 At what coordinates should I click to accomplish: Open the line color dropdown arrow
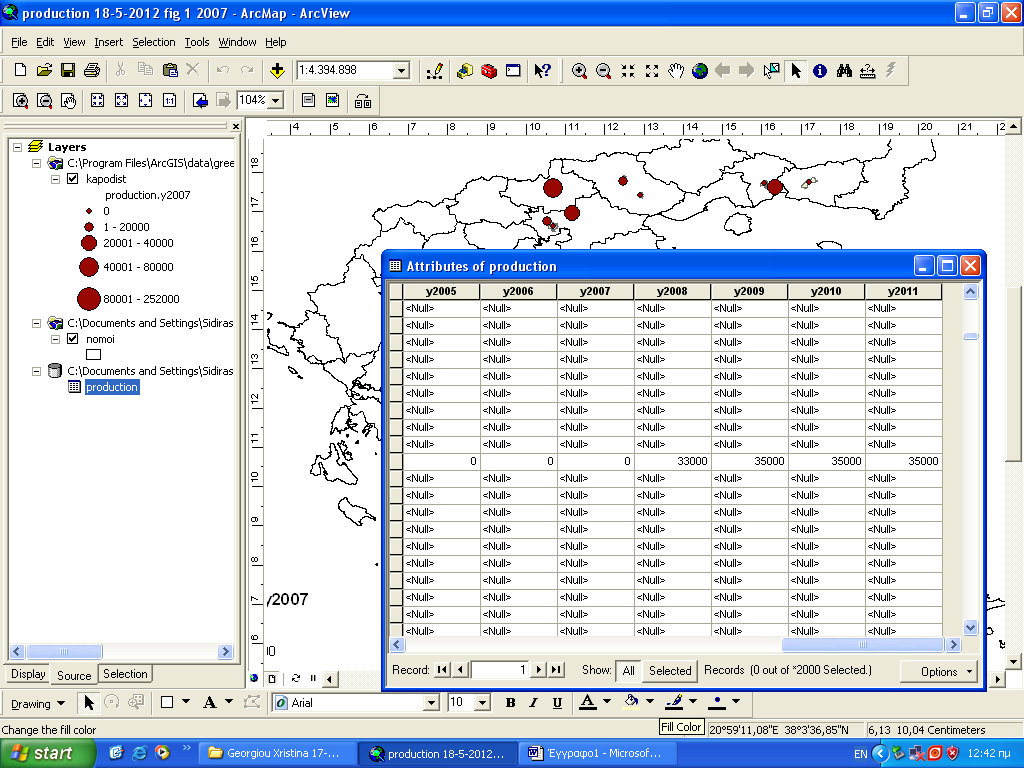click(693, 702)
